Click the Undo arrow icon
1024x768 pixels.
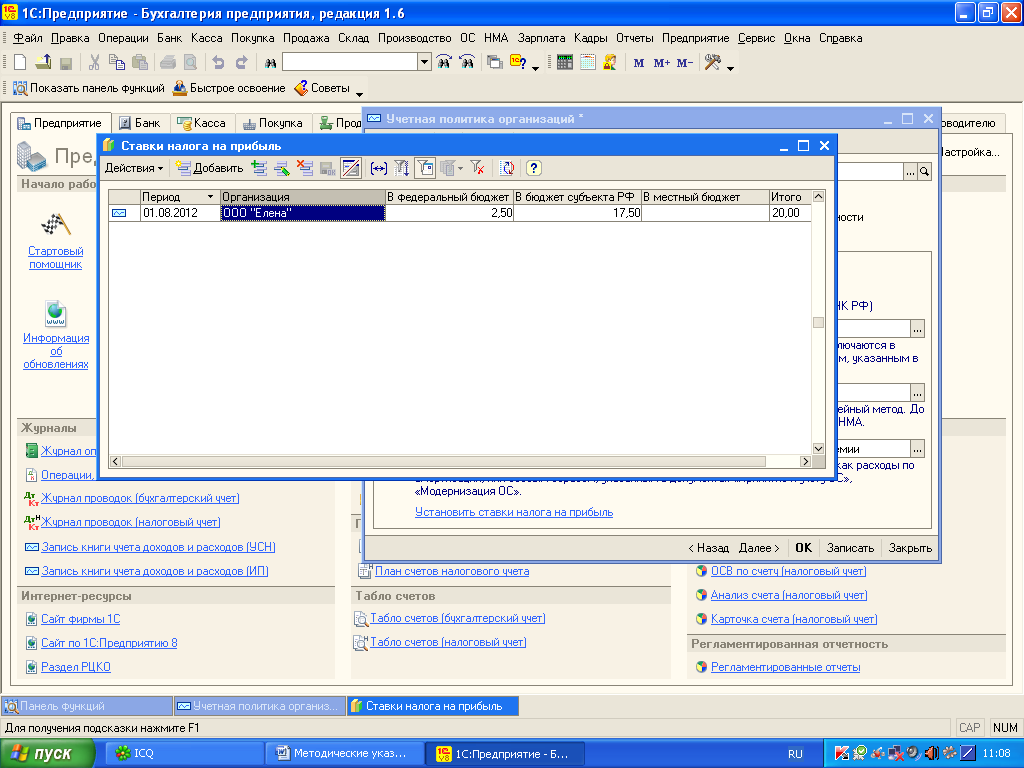[218, 63]
